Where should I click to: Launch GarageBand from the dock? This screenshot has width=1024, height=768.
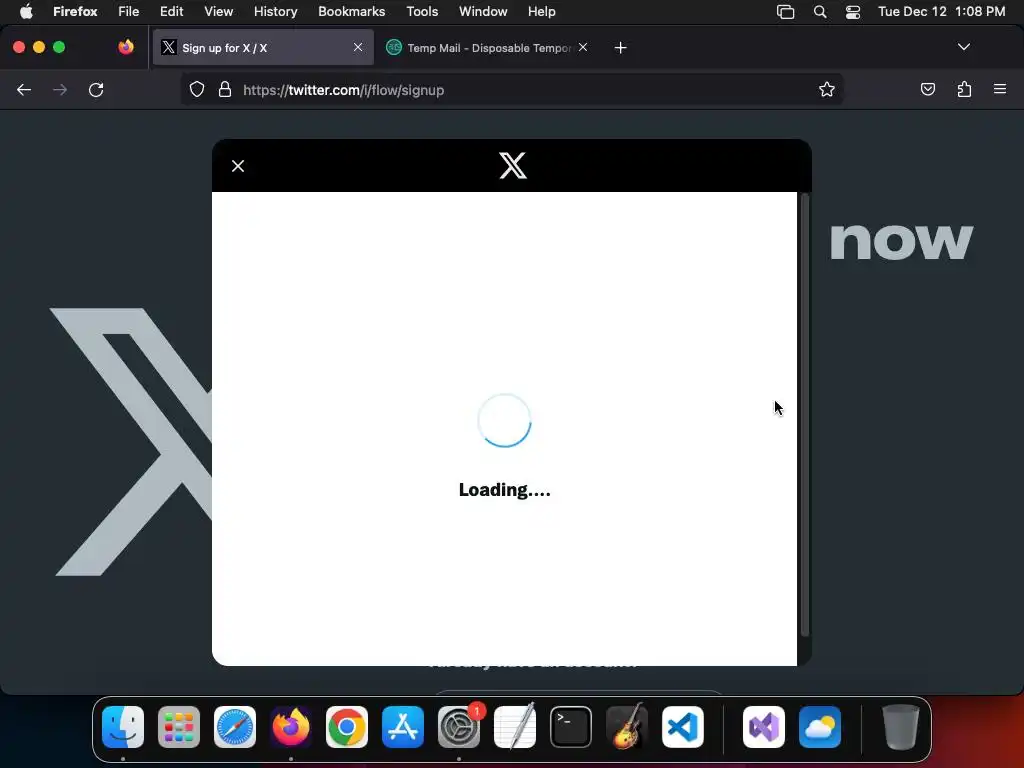point(627,726)
